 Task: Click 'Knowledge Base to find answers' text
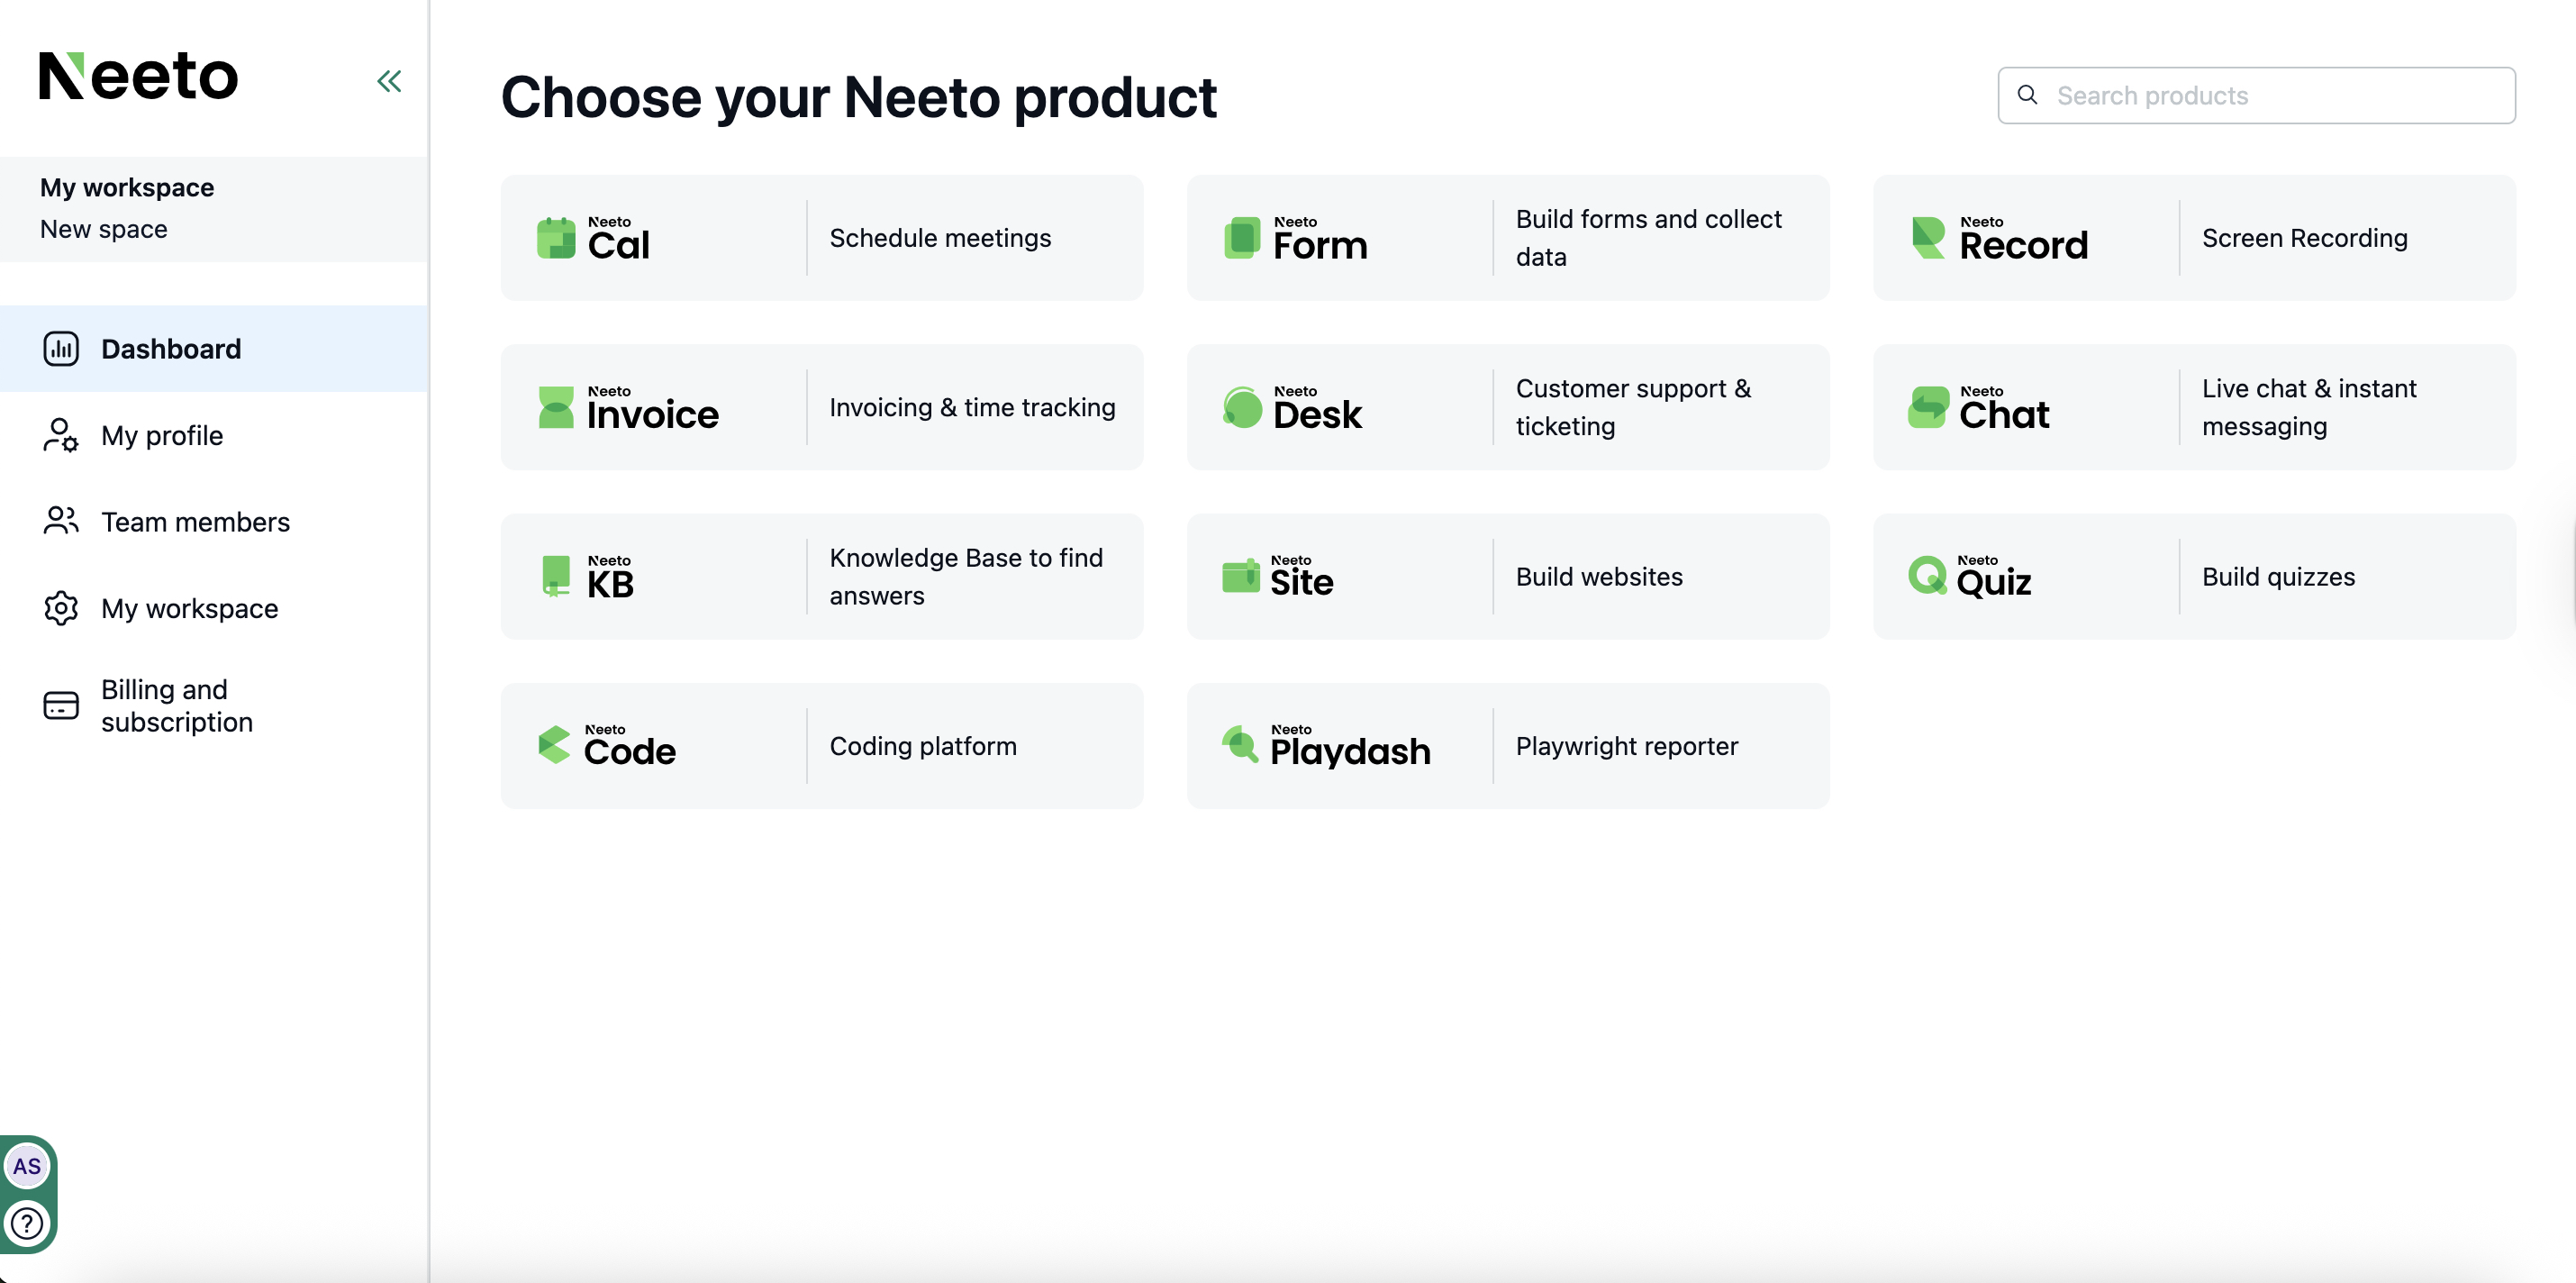[x=966, y=577]
